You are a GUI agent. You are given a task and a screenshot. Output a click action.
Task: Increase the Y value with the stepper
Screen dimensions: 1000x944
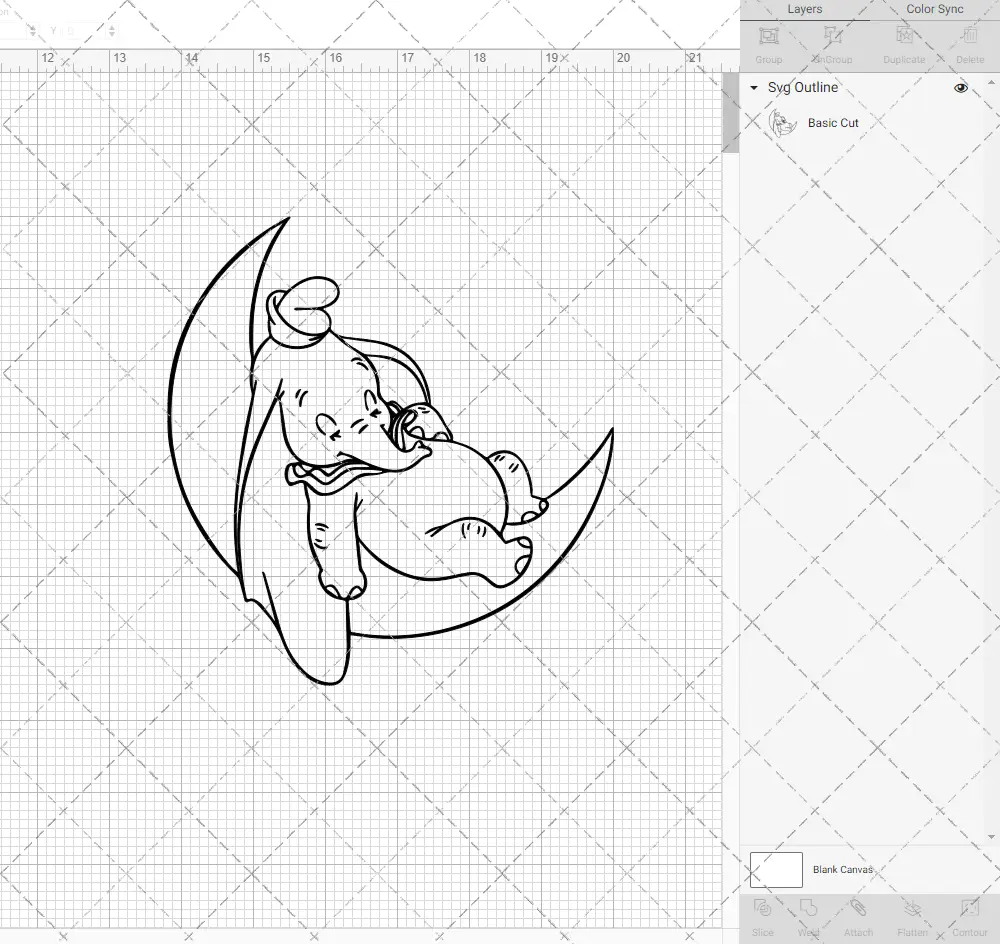coord(112,28)
